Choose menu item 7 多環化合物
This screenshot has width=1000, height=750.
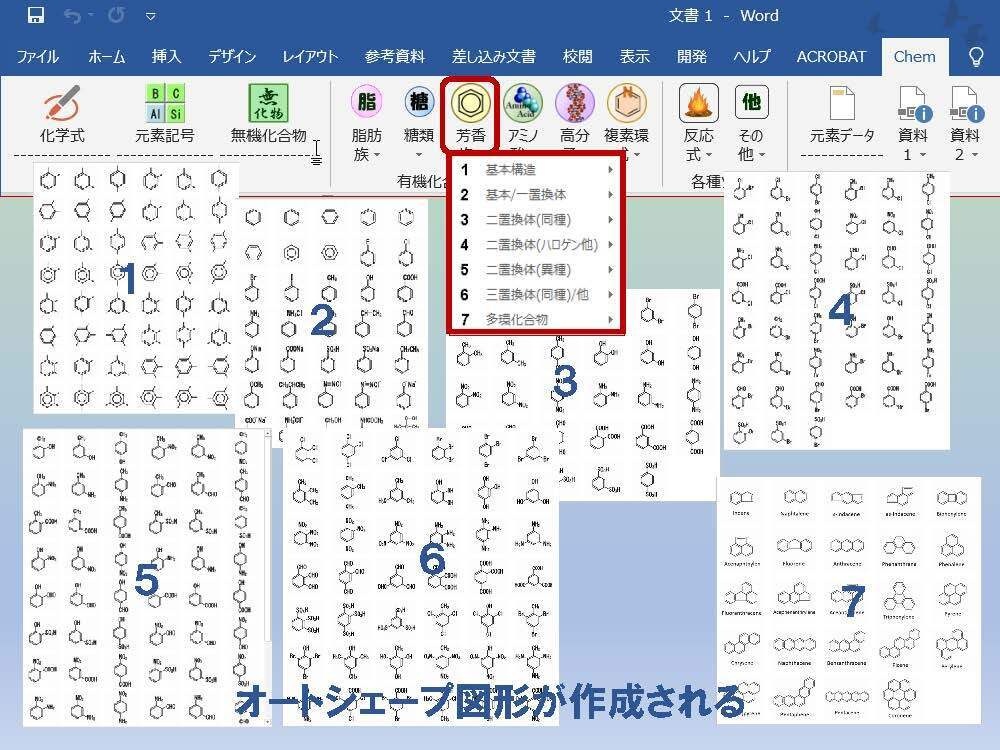pos(536,319)
